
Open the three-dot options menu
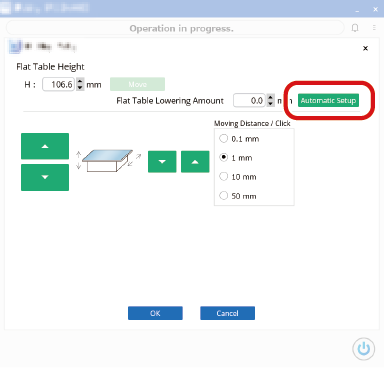point(374,28)
